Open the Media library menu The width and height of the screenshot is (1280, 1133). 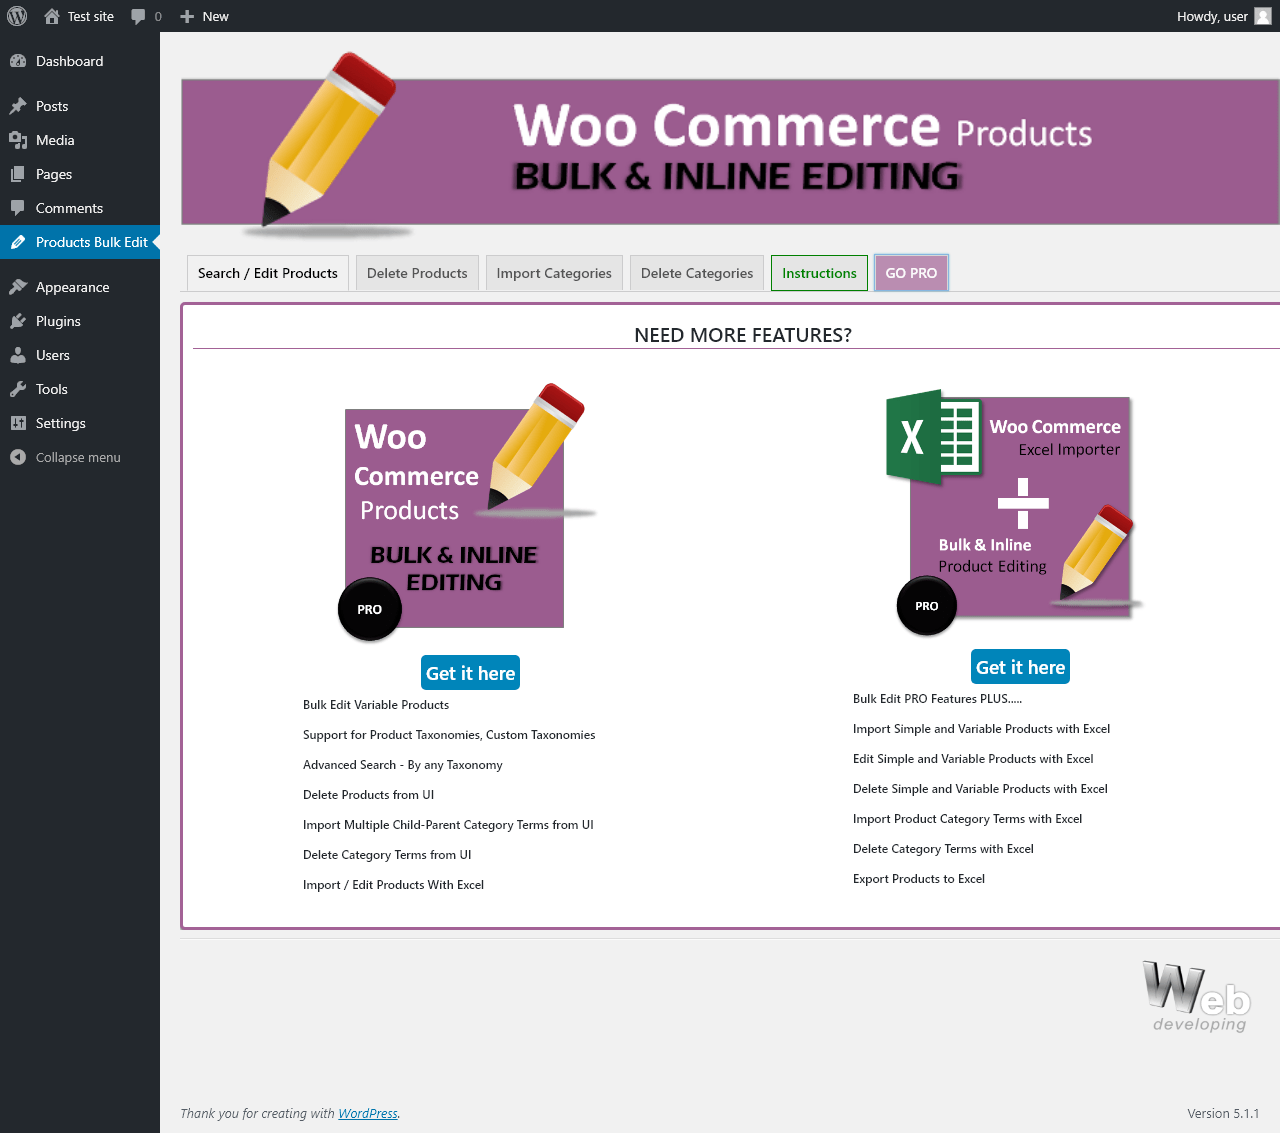tap(80, 140)
